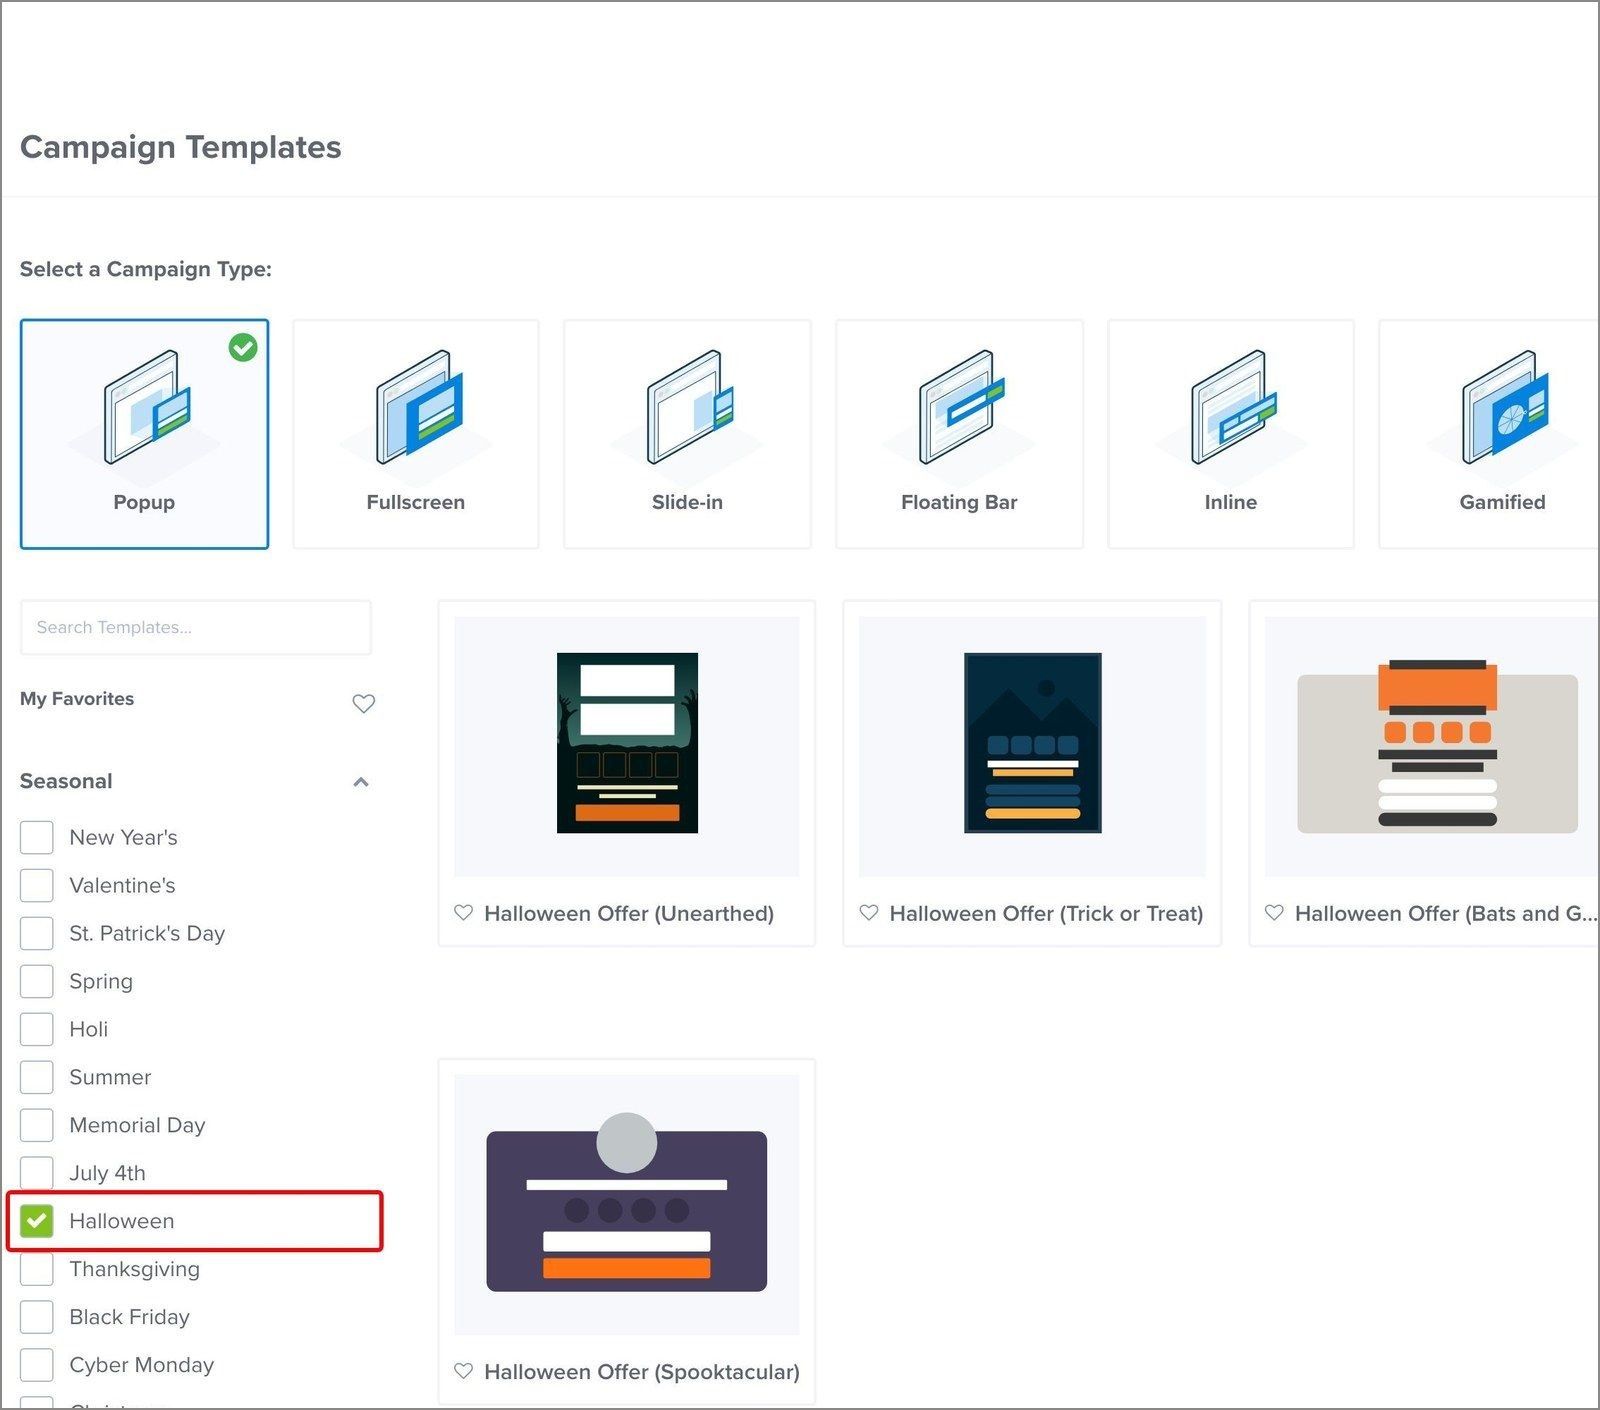
Task: Check the New Year's checkbox
Action: [x=37, y=837]
